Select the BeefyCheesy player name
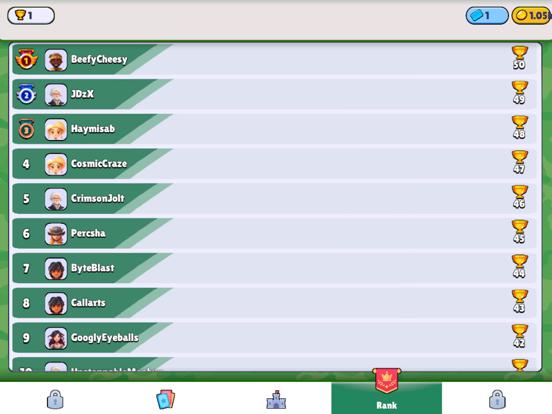 (x=99, y=59)
